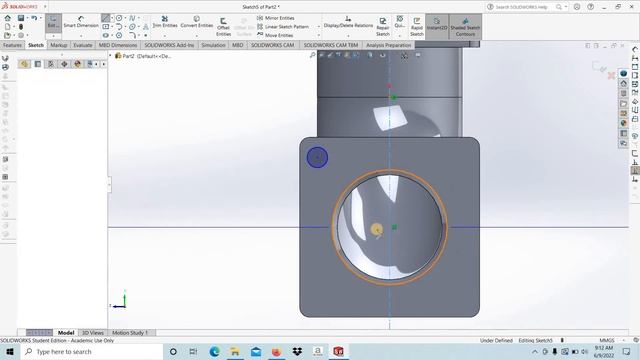Screen dimensions: 640x360
Task: Select the Corner Rectangle tool
Action: (x=105, y=27)
